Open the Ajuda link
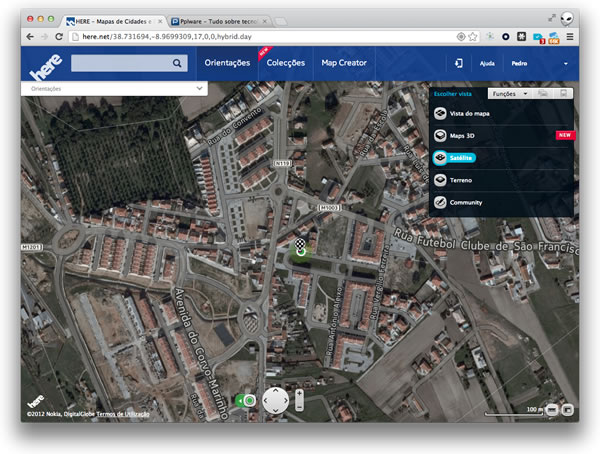This screenshot has height=454, width=600. point(487,64)
